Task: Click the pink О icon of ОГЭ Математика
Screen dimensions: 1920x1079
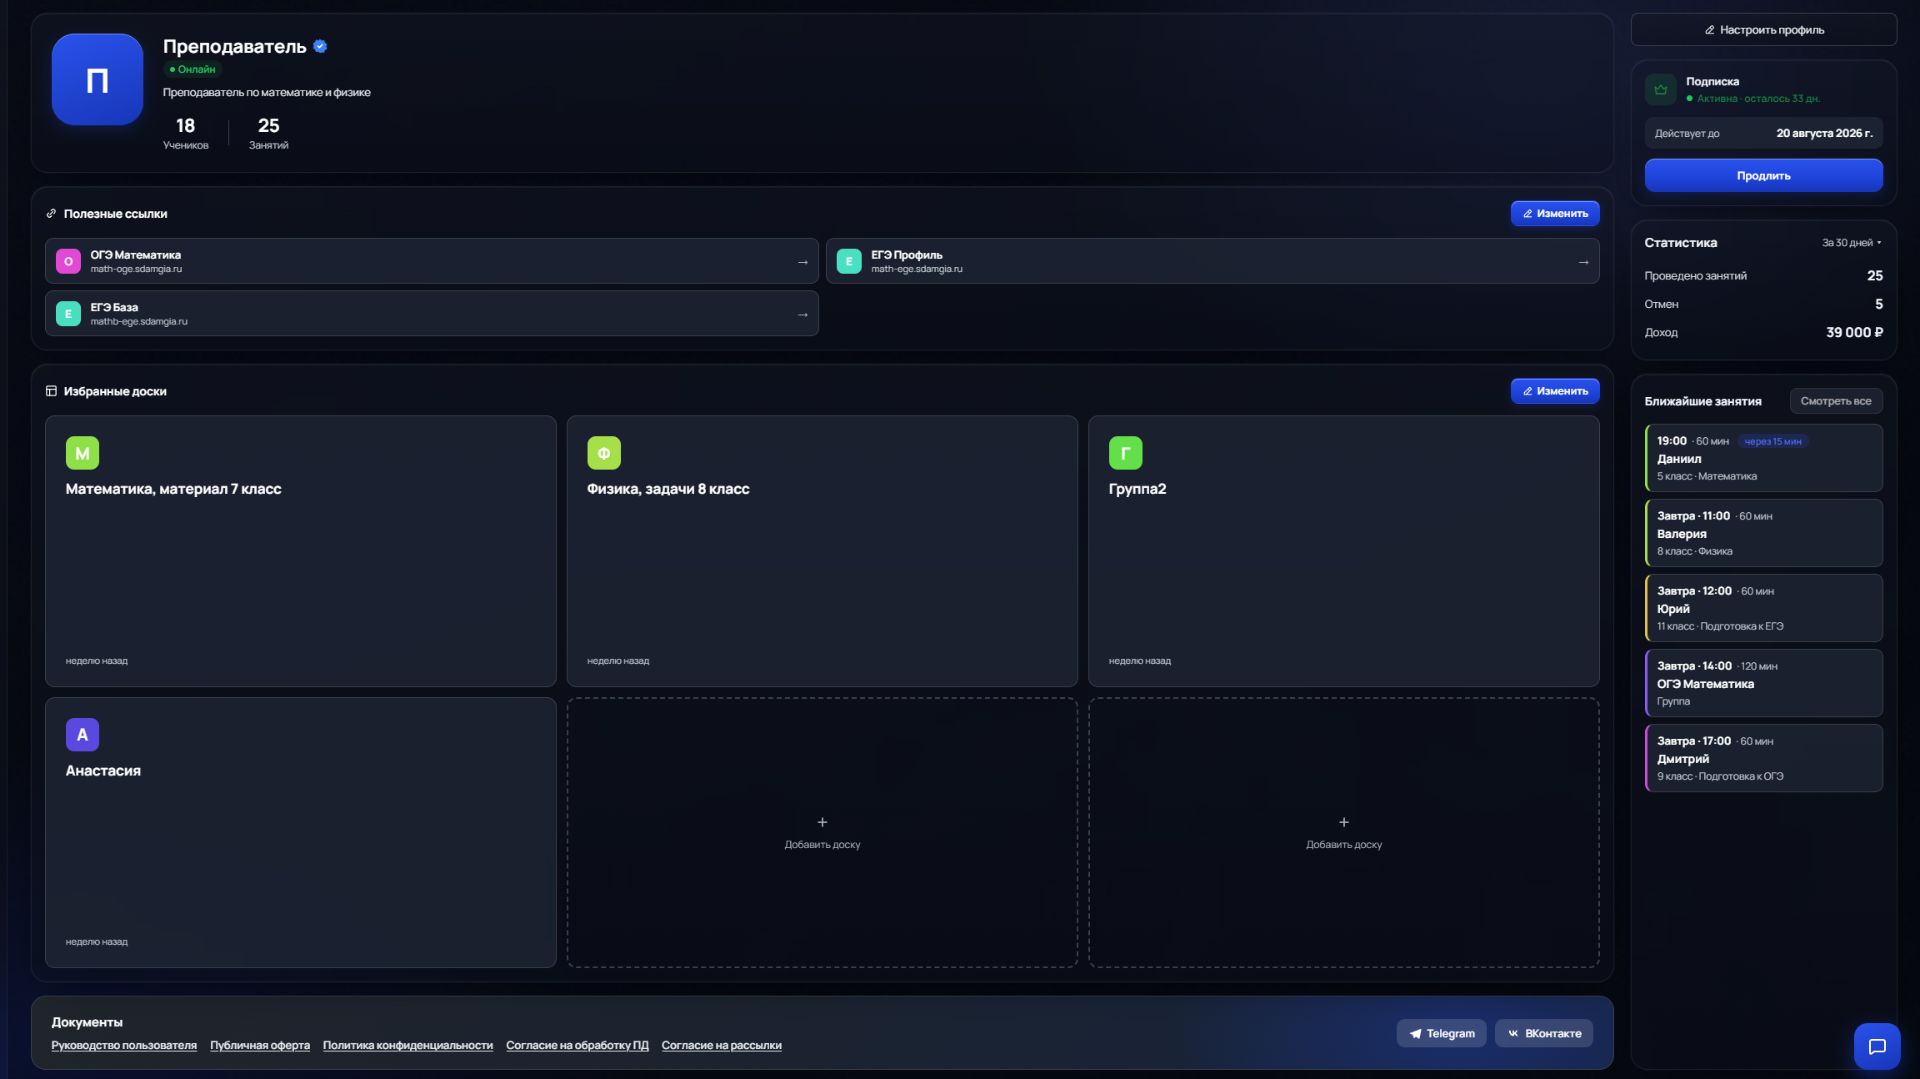Action: (x=68, y=261)
